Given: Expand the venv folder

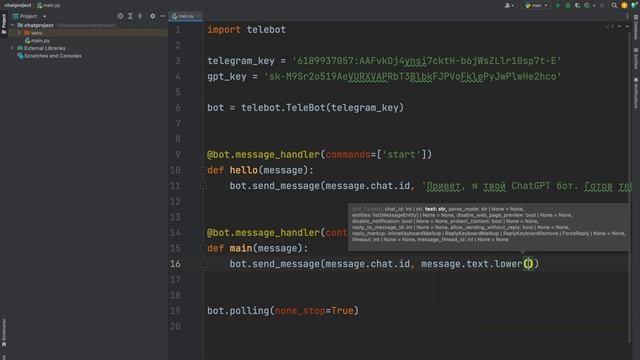Looking at the screenshot, I should (x=19, y=33).
